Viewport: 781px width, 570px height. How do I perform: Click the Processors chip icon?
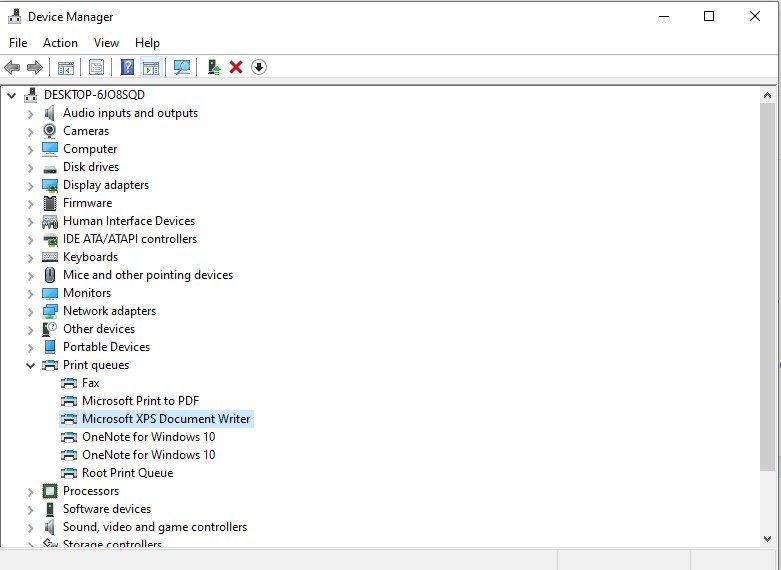click(x=50, y=491)
